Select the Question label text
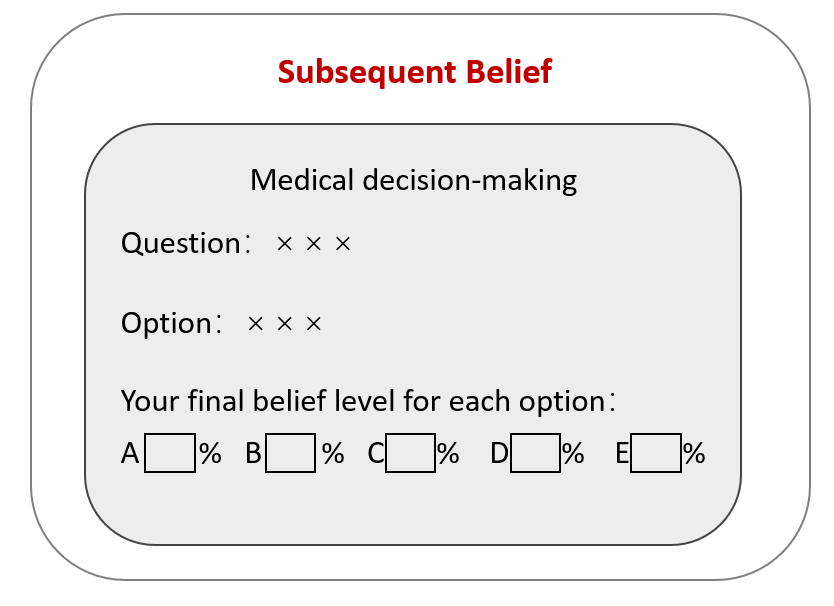Image resolution: width=834 pixels, height=606 pixels. tap(180, 243)
